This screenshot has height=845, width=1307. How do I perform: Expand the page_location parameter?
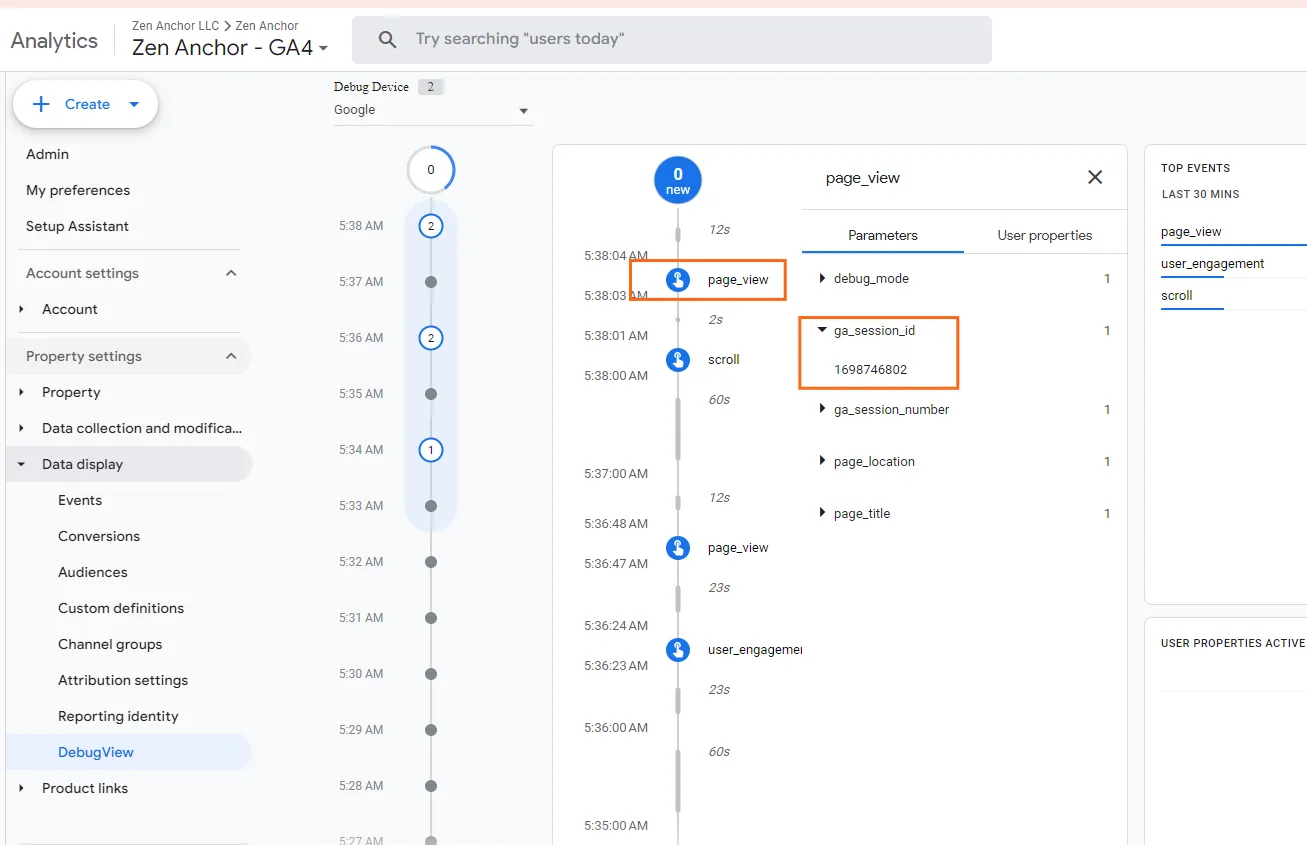(x=822, y=461)
